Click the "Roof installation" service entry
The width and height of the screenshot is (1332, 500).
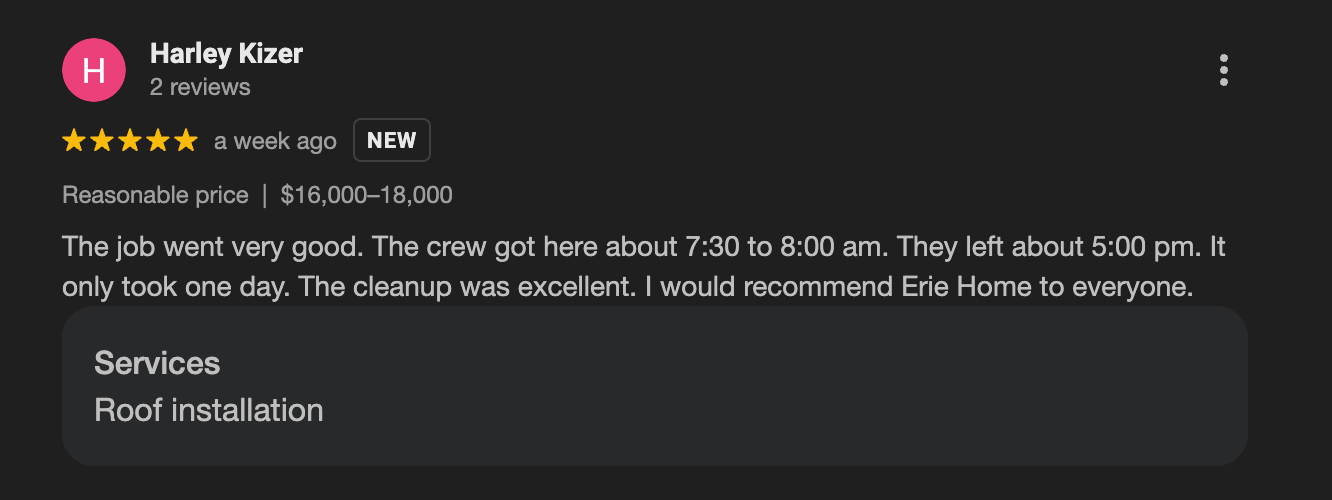[209, 410]
